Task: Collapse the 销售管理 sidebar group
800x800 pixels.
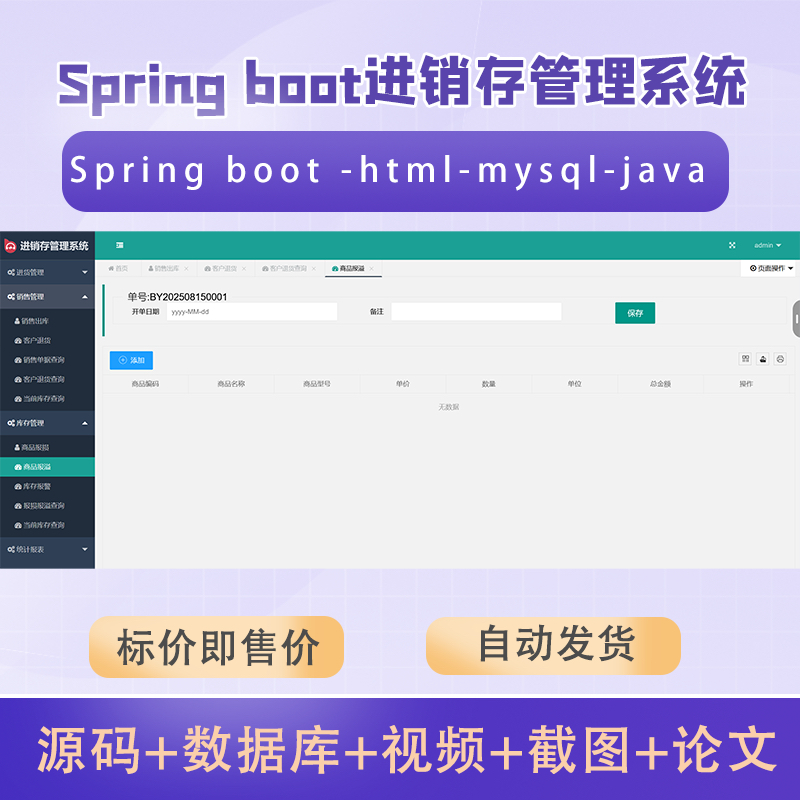Action: (47, 297)
